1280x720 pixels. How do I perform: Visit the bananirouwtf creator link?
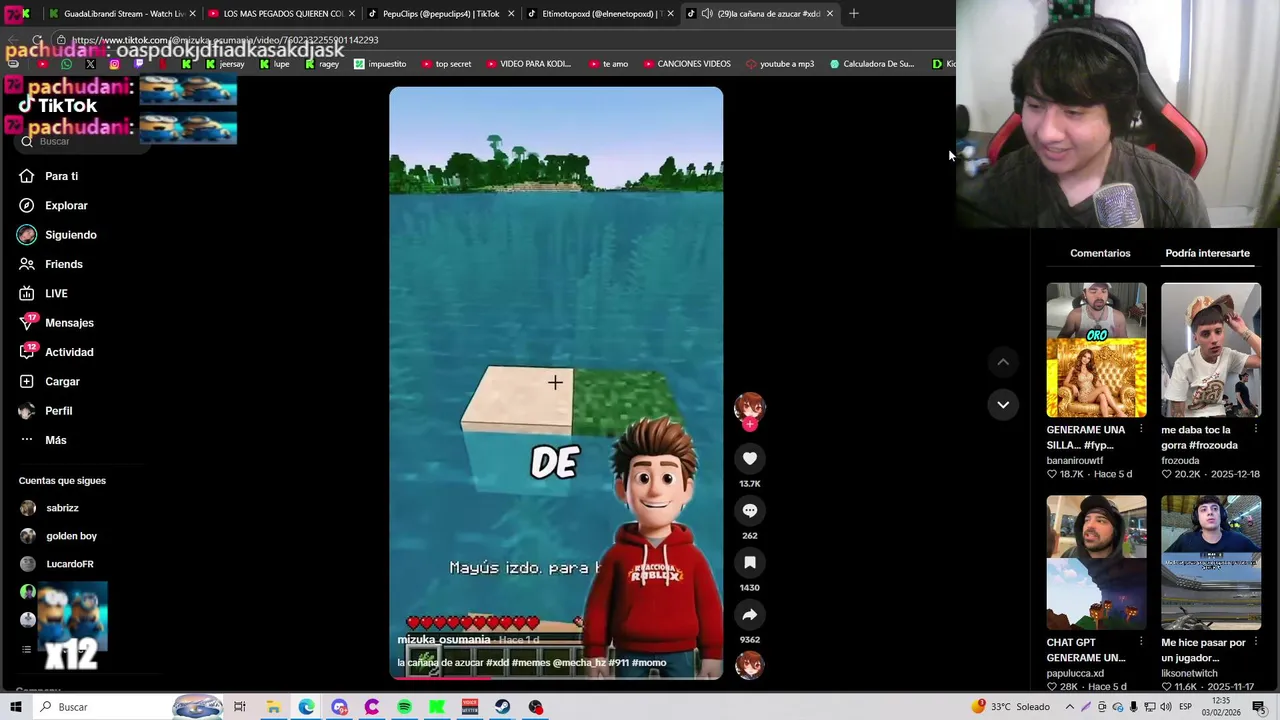point(1074,461)
